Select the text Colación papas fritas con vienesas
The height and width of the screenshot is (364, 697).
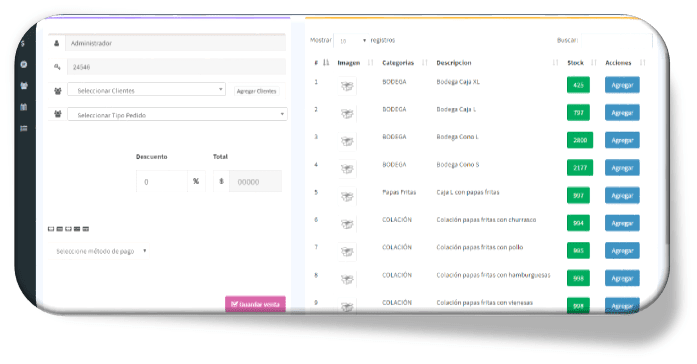click(x=485, y=303)
